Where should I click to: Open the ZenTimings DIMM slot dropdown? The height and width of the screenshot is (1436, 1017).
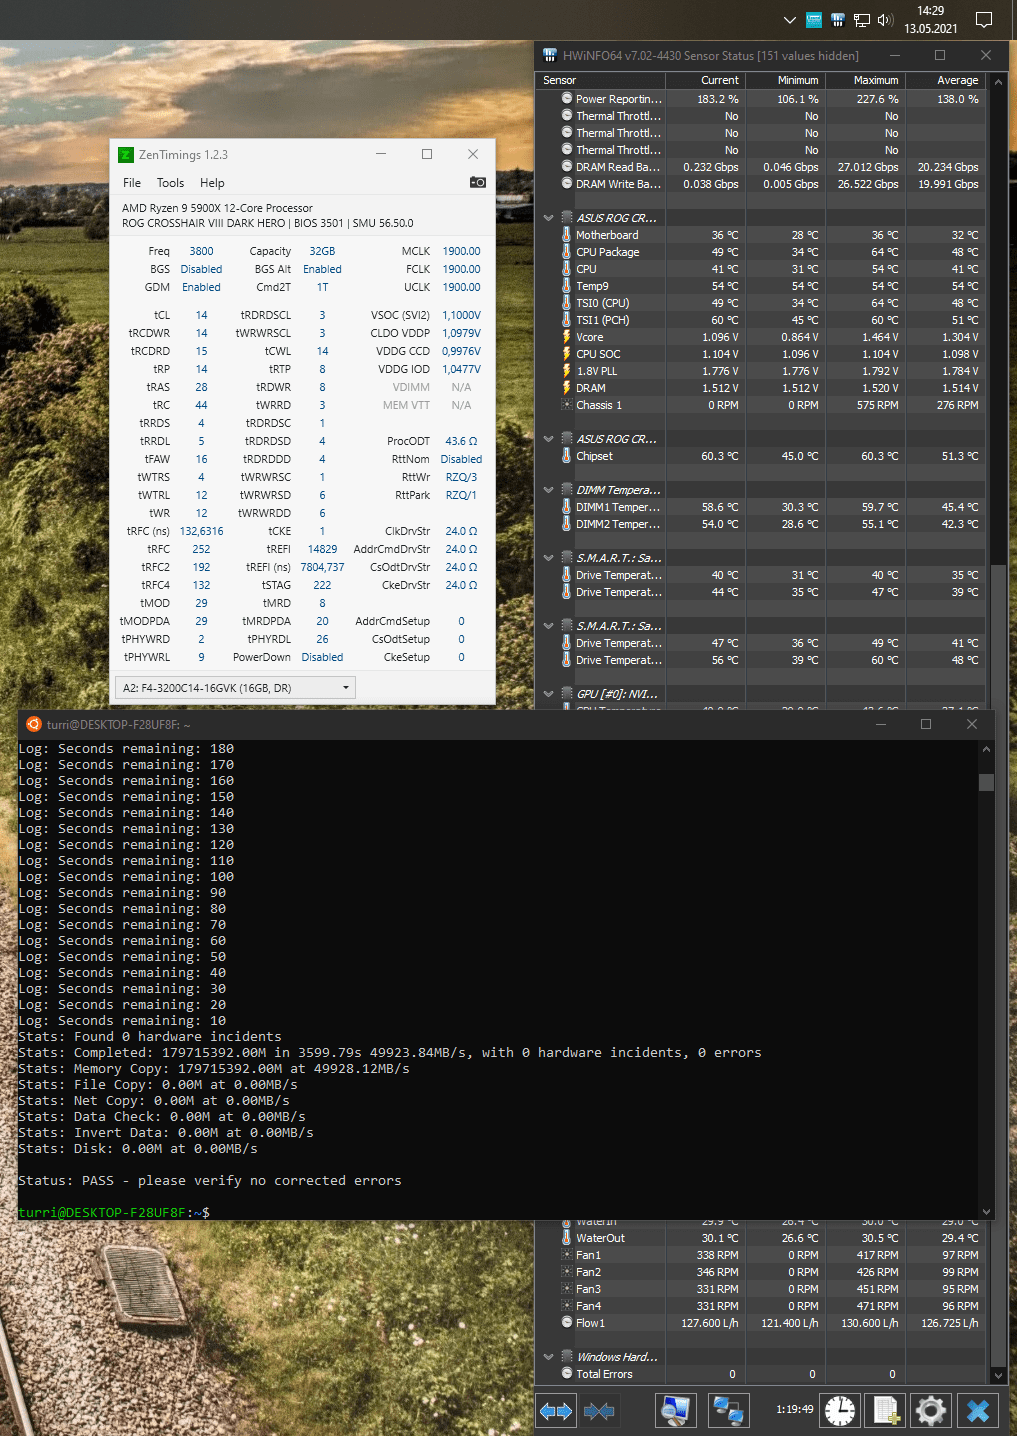click(x=236, y=688)
